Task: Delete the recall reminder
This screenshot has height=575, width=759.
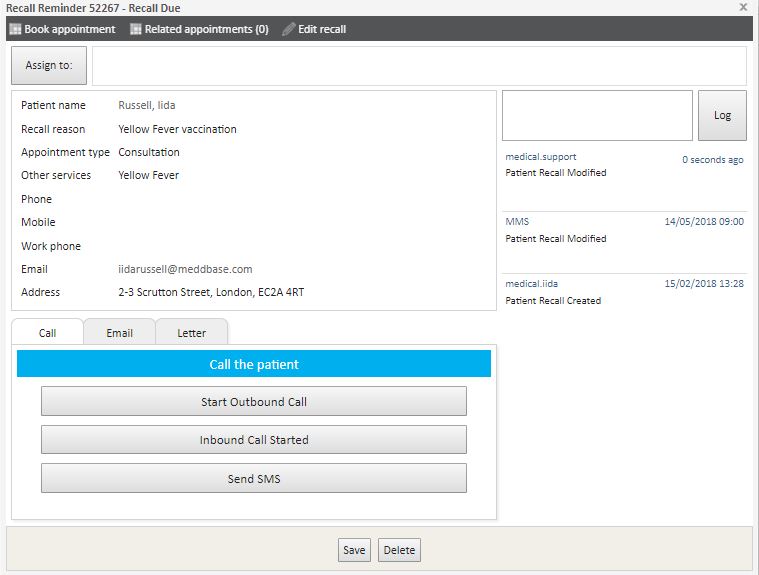Action: click(x=399, y=550)
